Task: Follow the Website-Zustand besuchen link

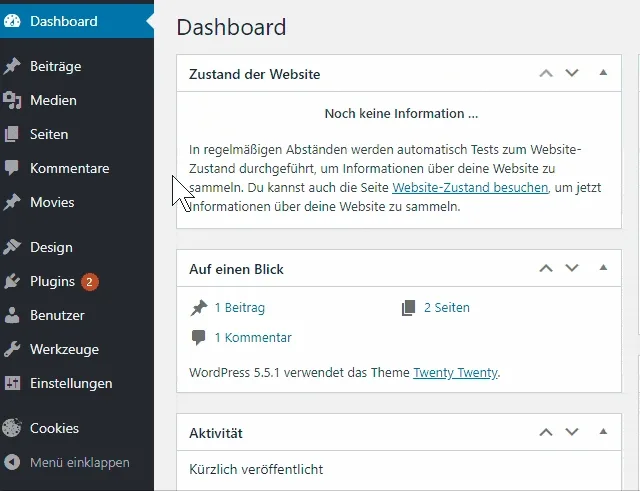Action: coord(470,187)
